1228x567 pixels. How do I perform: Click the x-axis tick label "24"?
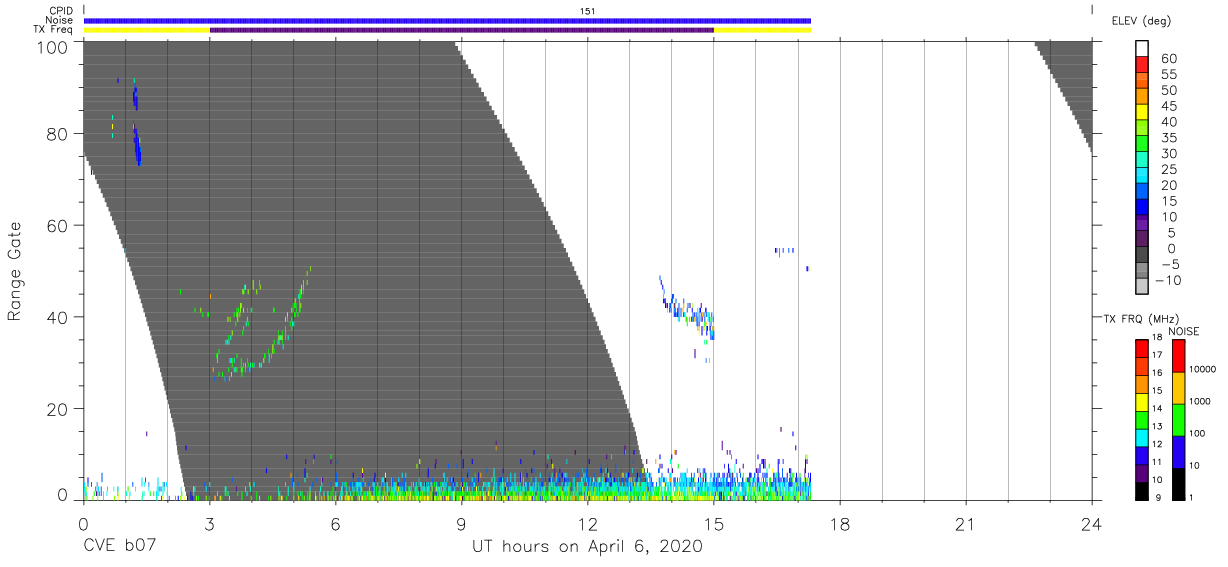(1092, 522)
